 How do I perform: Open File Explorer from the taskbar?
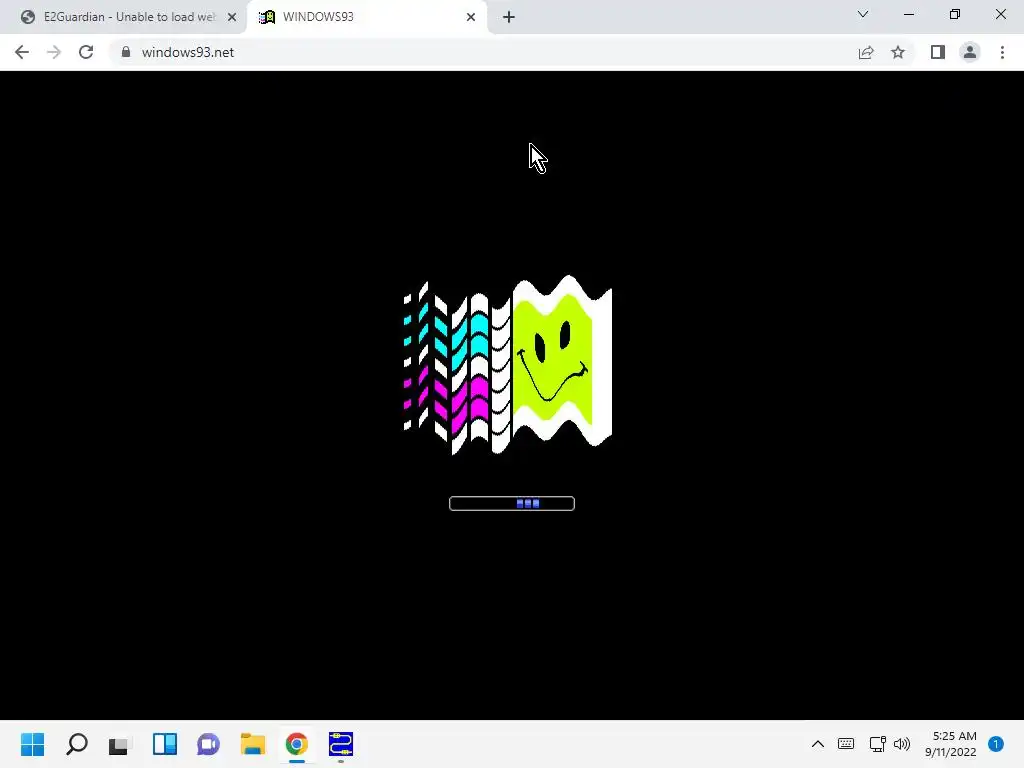click(x=253, y=744)
